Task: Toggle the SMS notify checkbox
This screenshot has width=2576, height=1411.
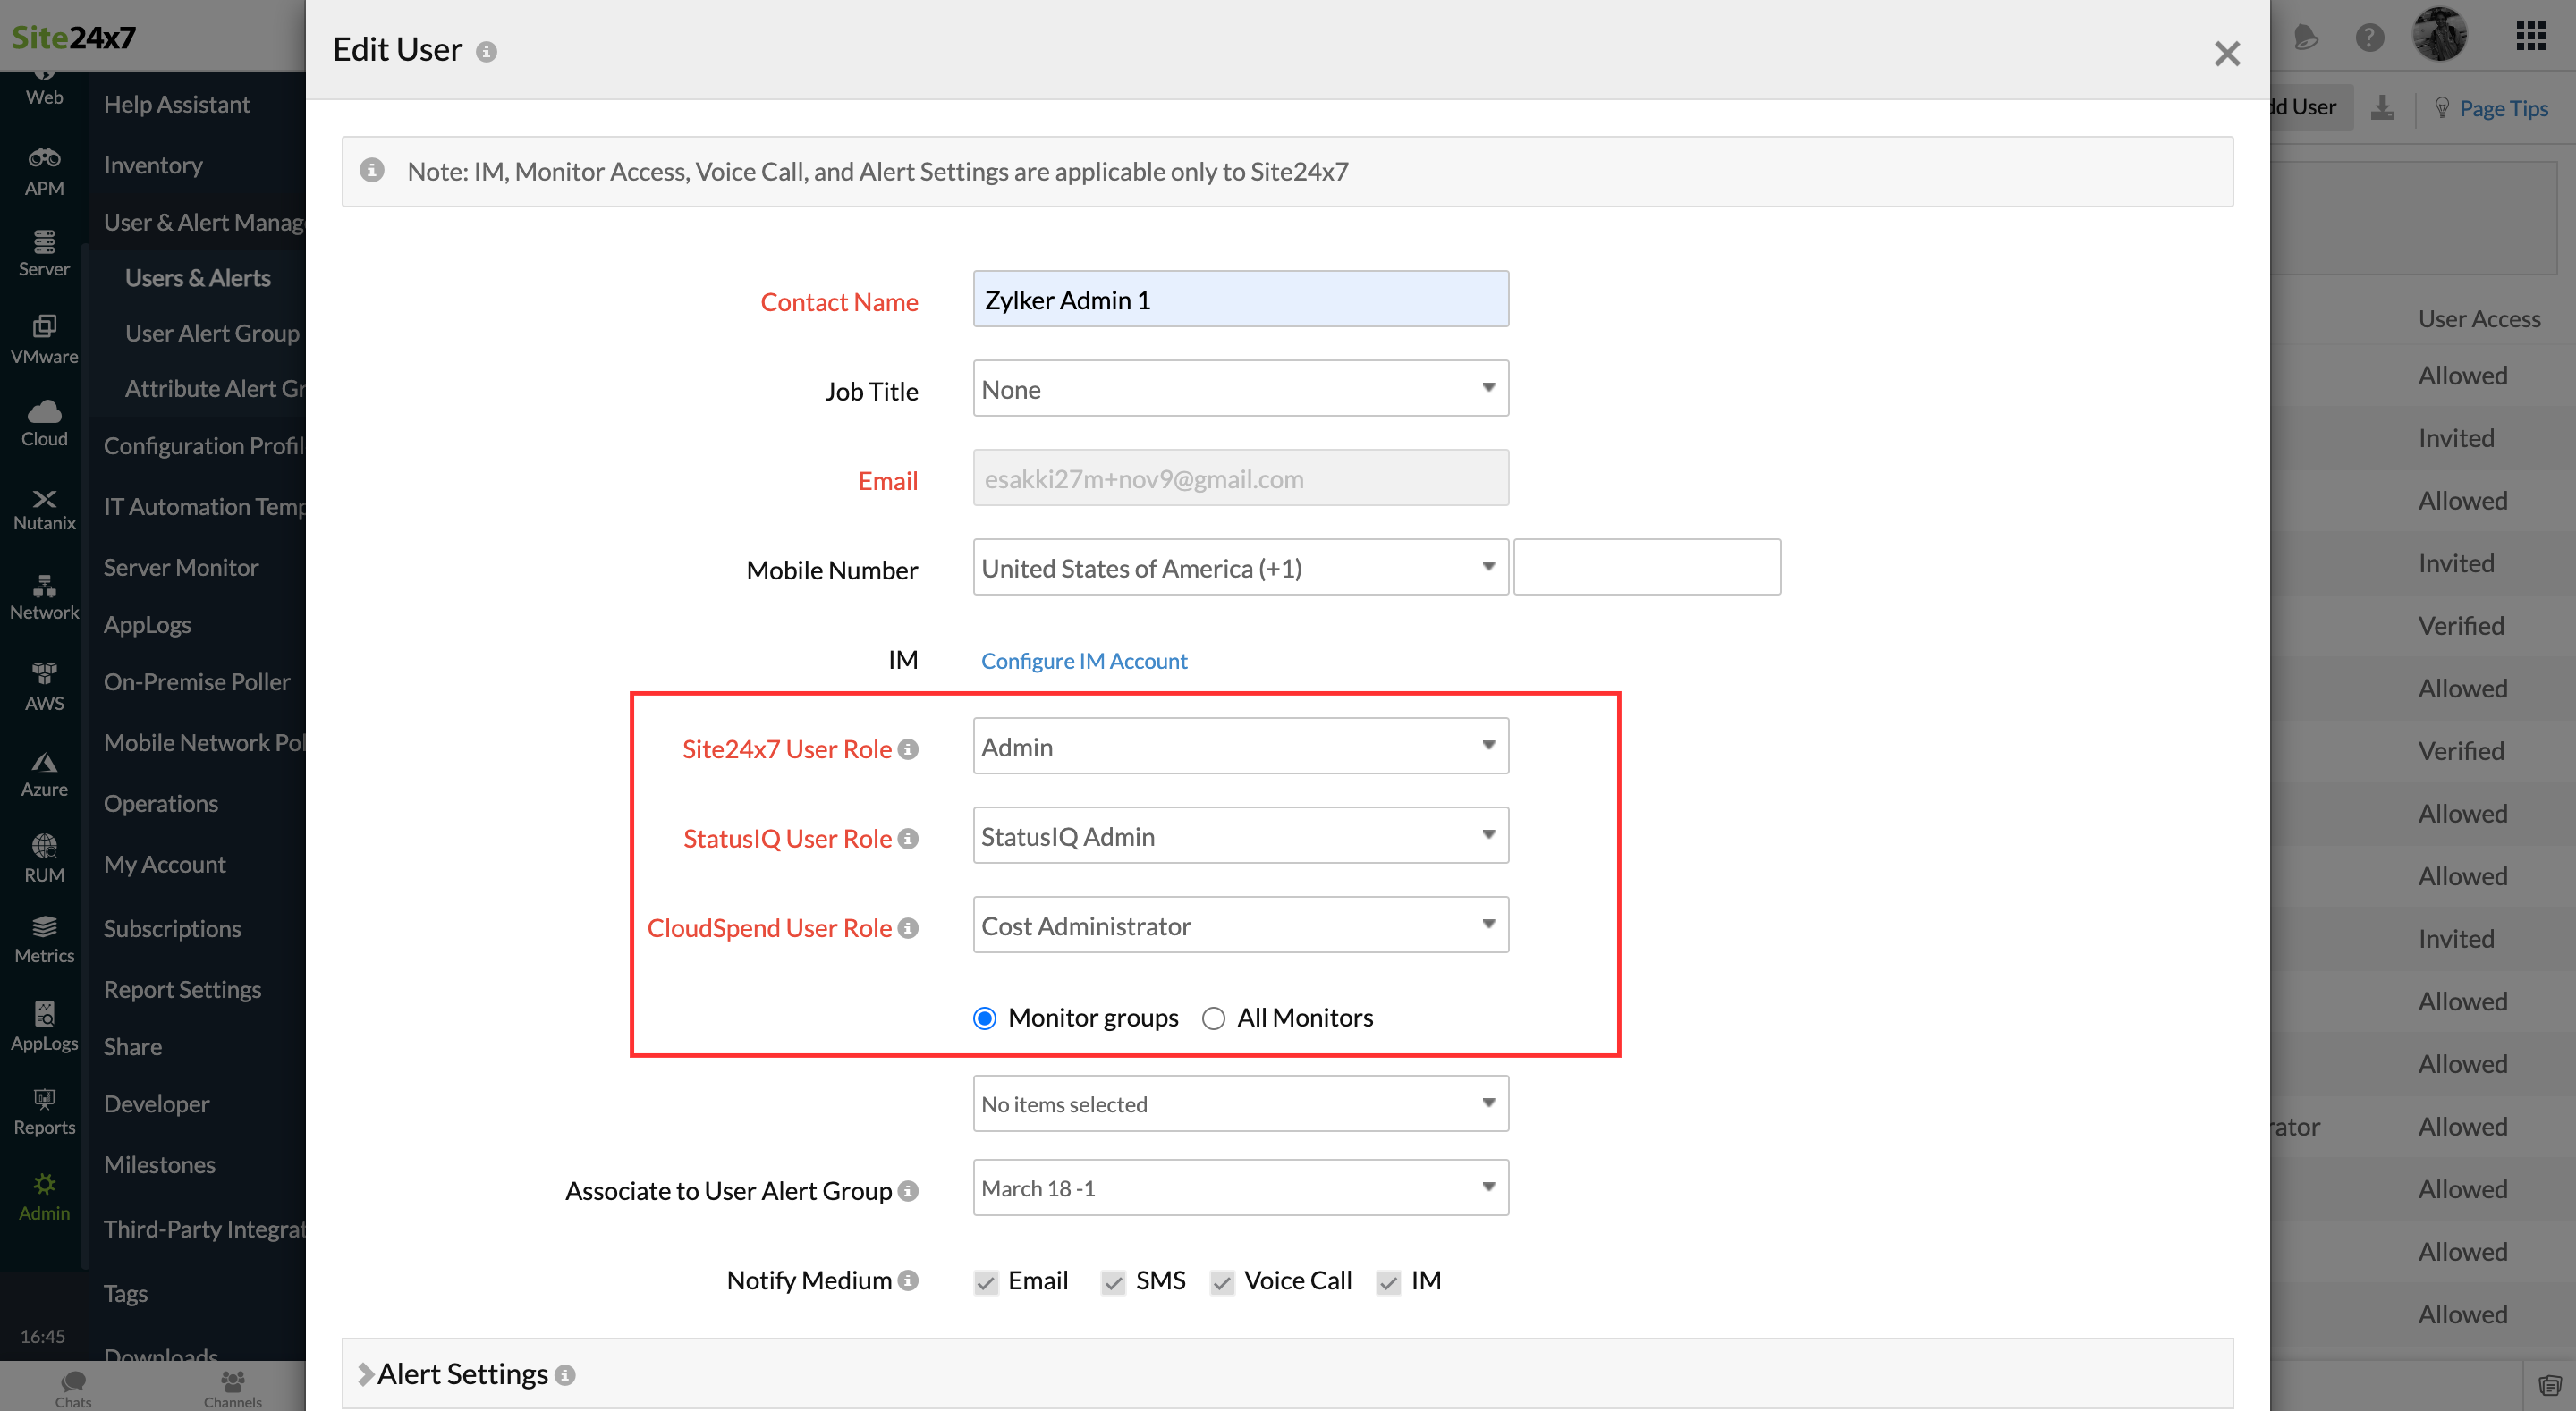Action: coord(1112,1282)
